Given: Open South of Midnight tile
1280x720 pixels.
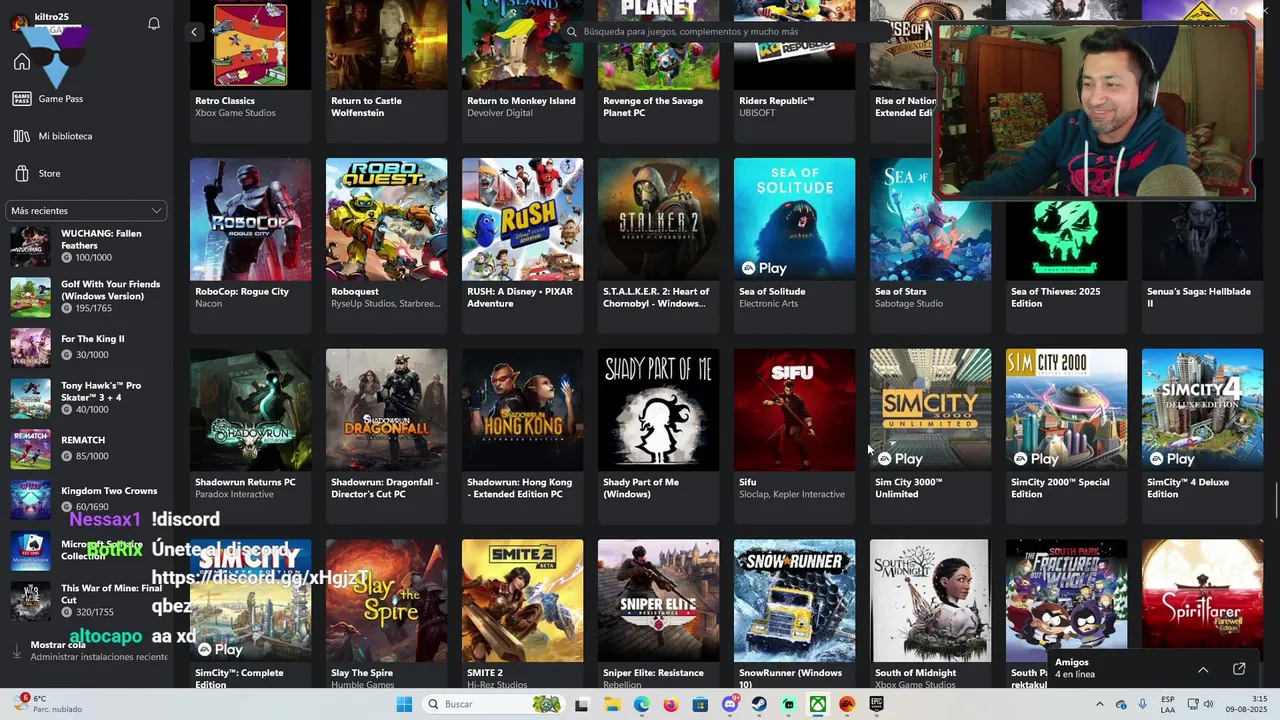Looking at the screenshot, I should click(931, 614).
